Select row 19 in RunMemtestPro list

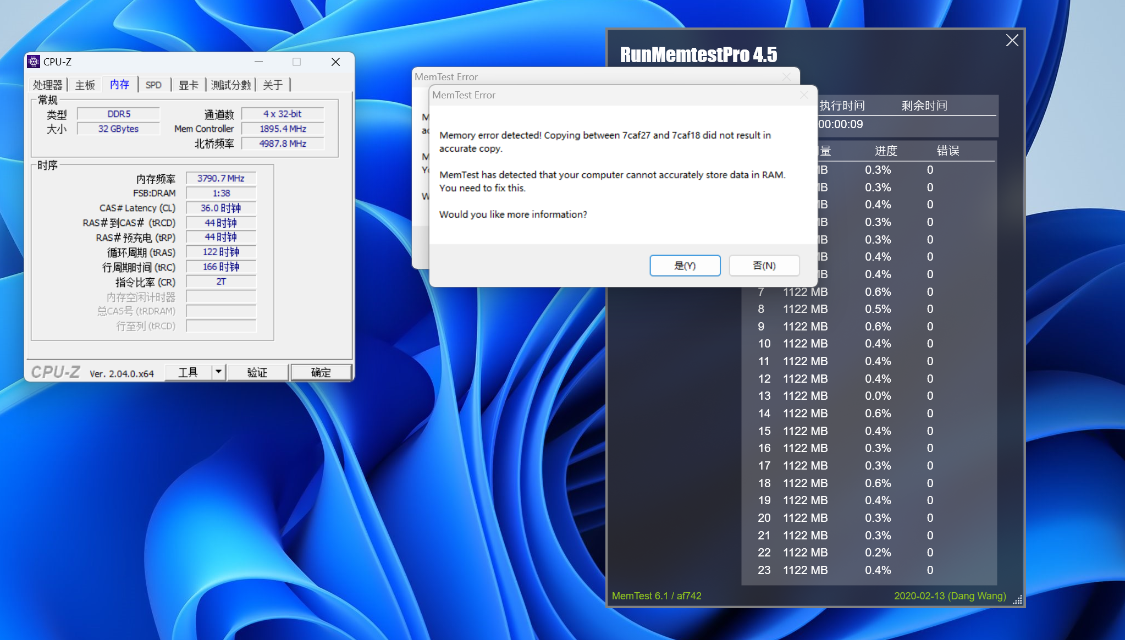coord(868,500)
